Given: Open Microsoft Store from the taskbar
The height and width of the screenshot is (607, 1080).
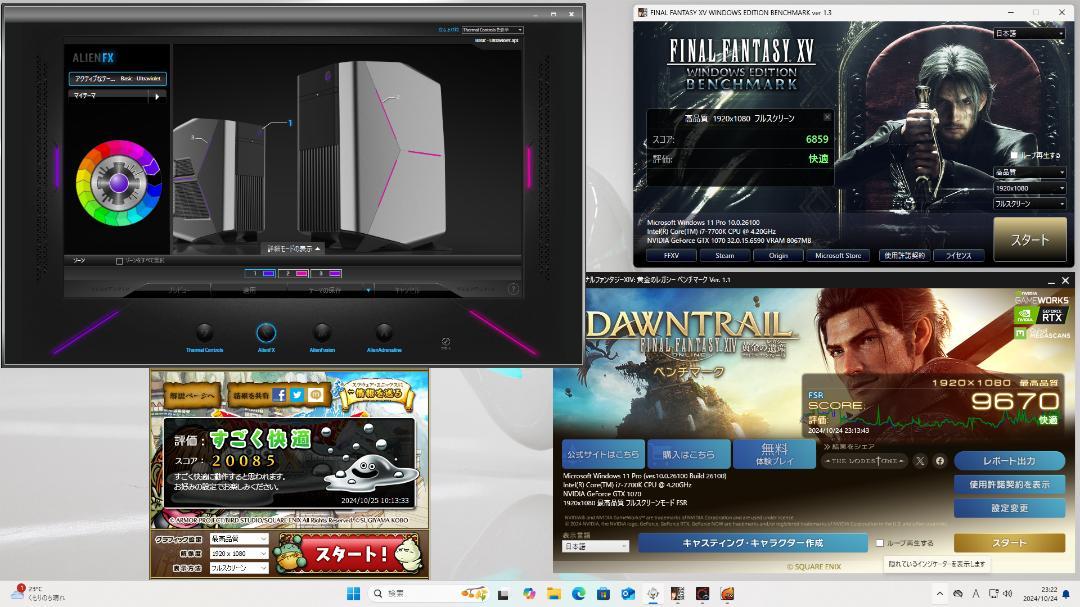Looking at the screenshot, I should coord(603,594).
